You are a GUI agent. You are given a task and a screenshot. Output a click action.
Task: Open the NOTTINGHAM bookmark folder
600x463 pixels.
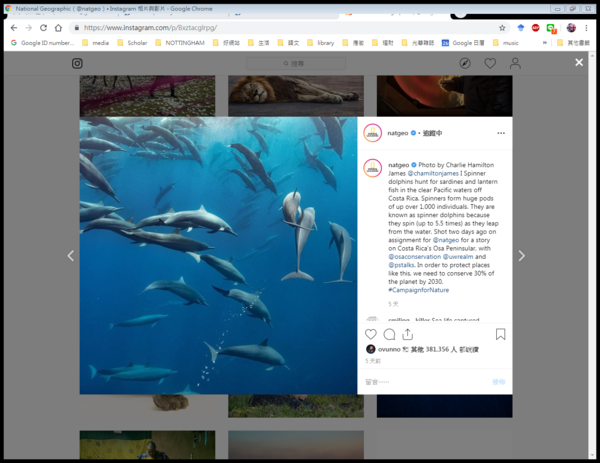pyautogui.click(x=180, y=43)
